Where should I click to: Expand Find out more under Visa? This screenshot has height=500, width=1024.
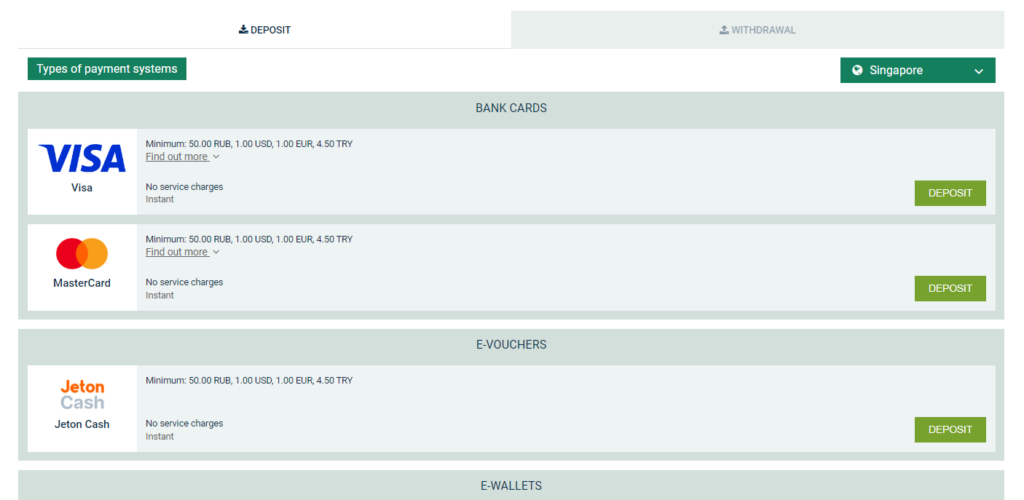coord(182,157)
